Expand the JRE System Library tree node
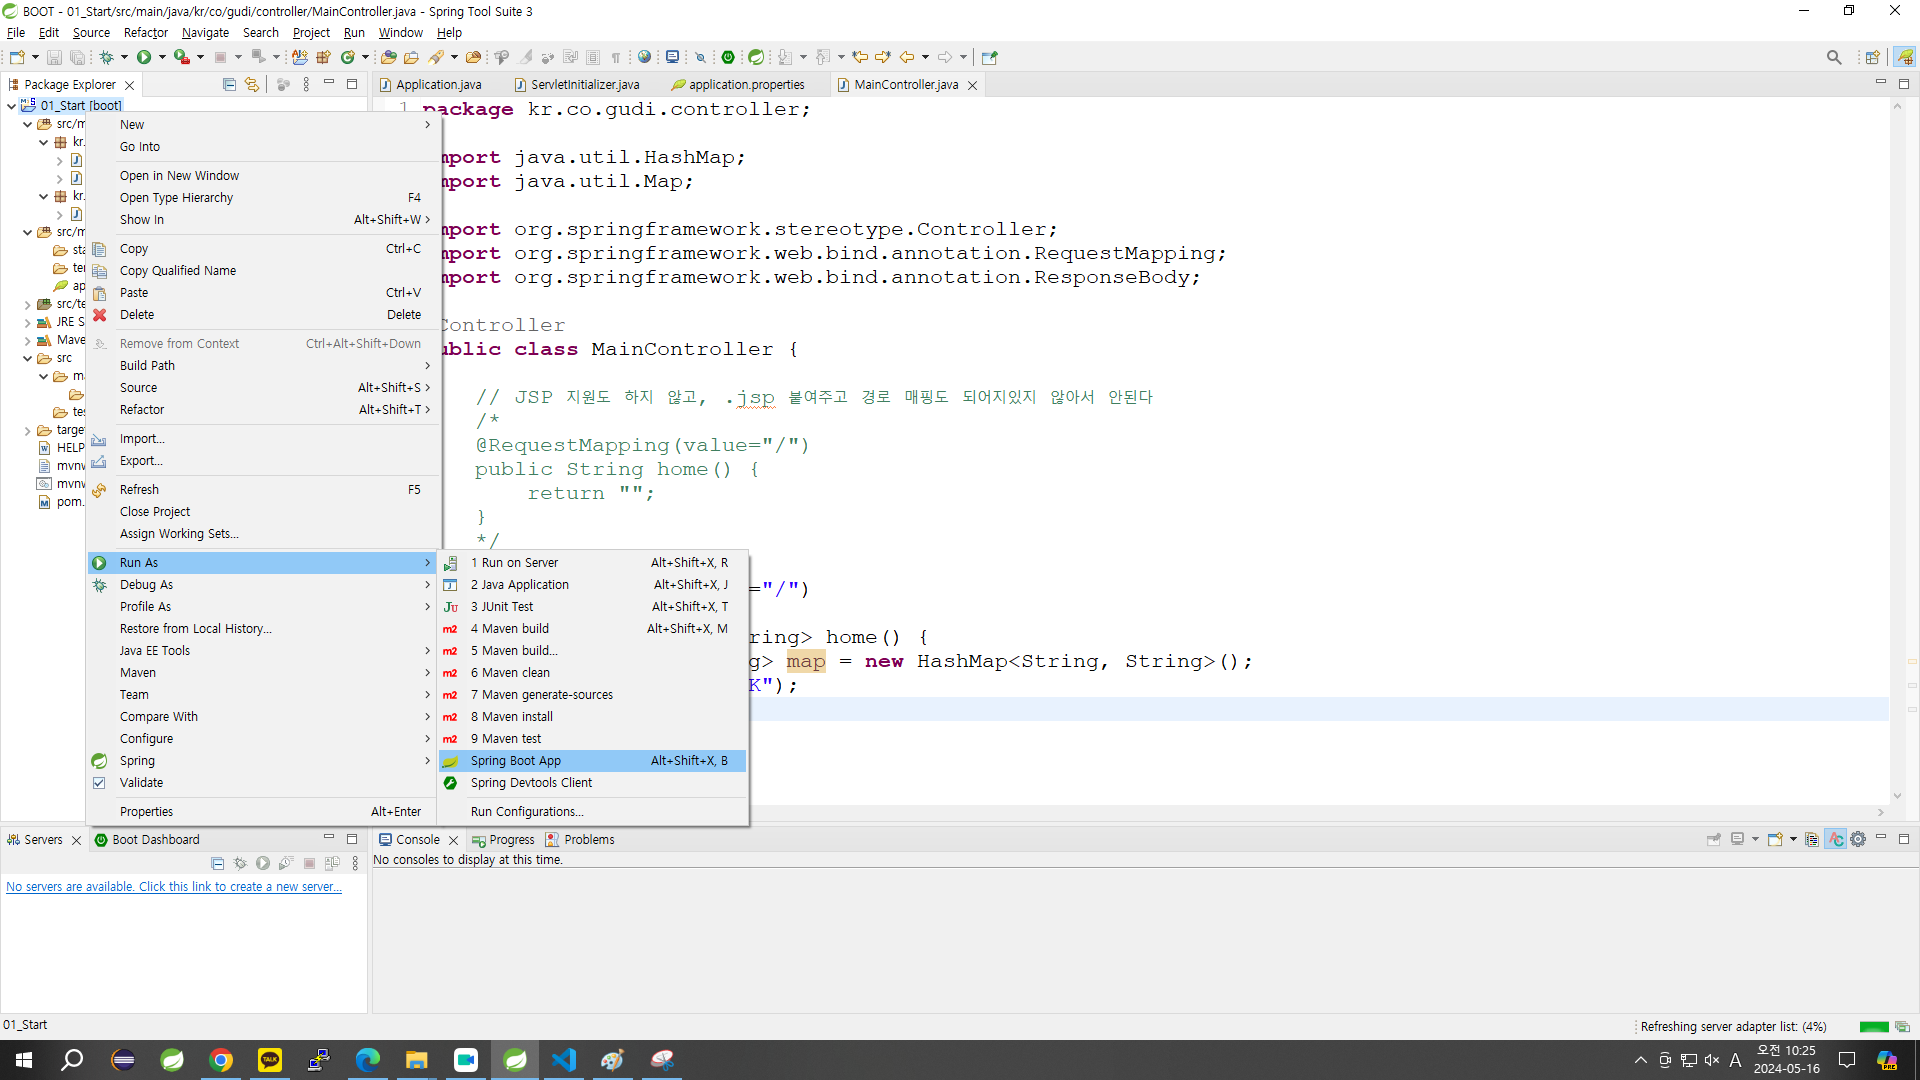This screenshot has height=1080, width=1920. pyautogui.click(x=27, y=322)
